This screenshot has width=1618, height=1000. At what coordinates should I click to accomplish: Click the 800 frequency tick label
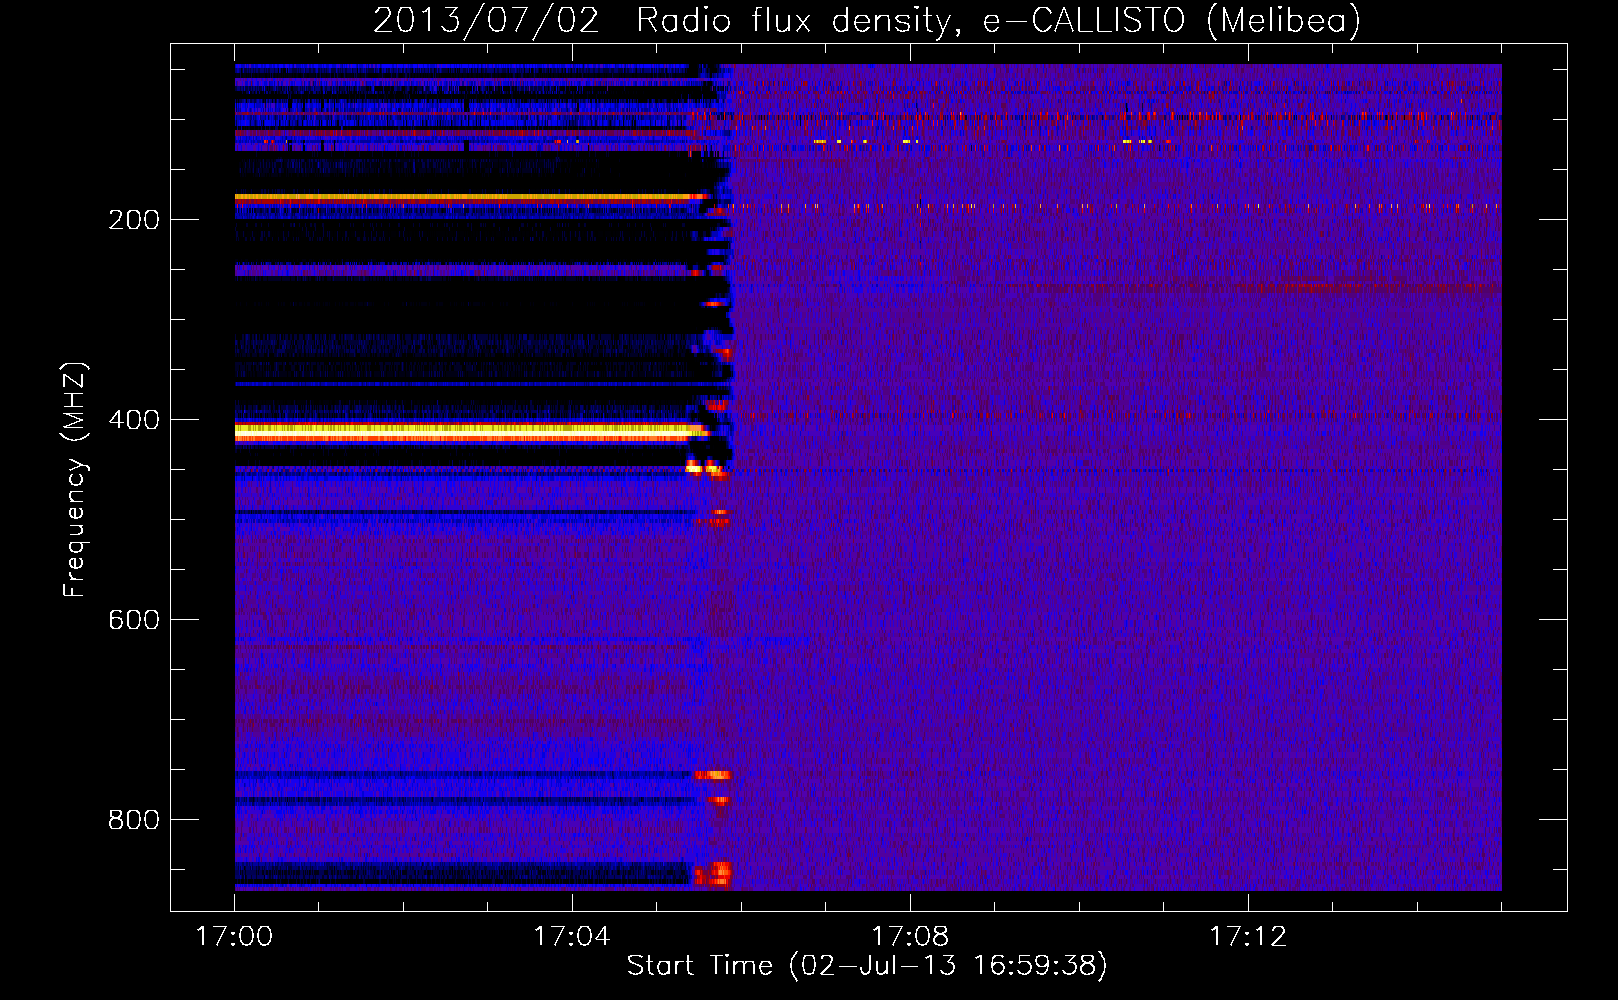tap(134, 820)
